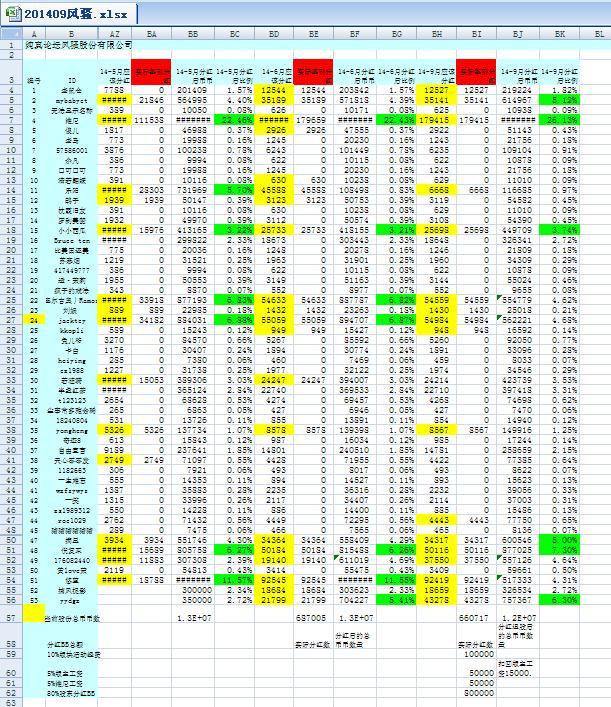Select column BD header

point(274,34)
